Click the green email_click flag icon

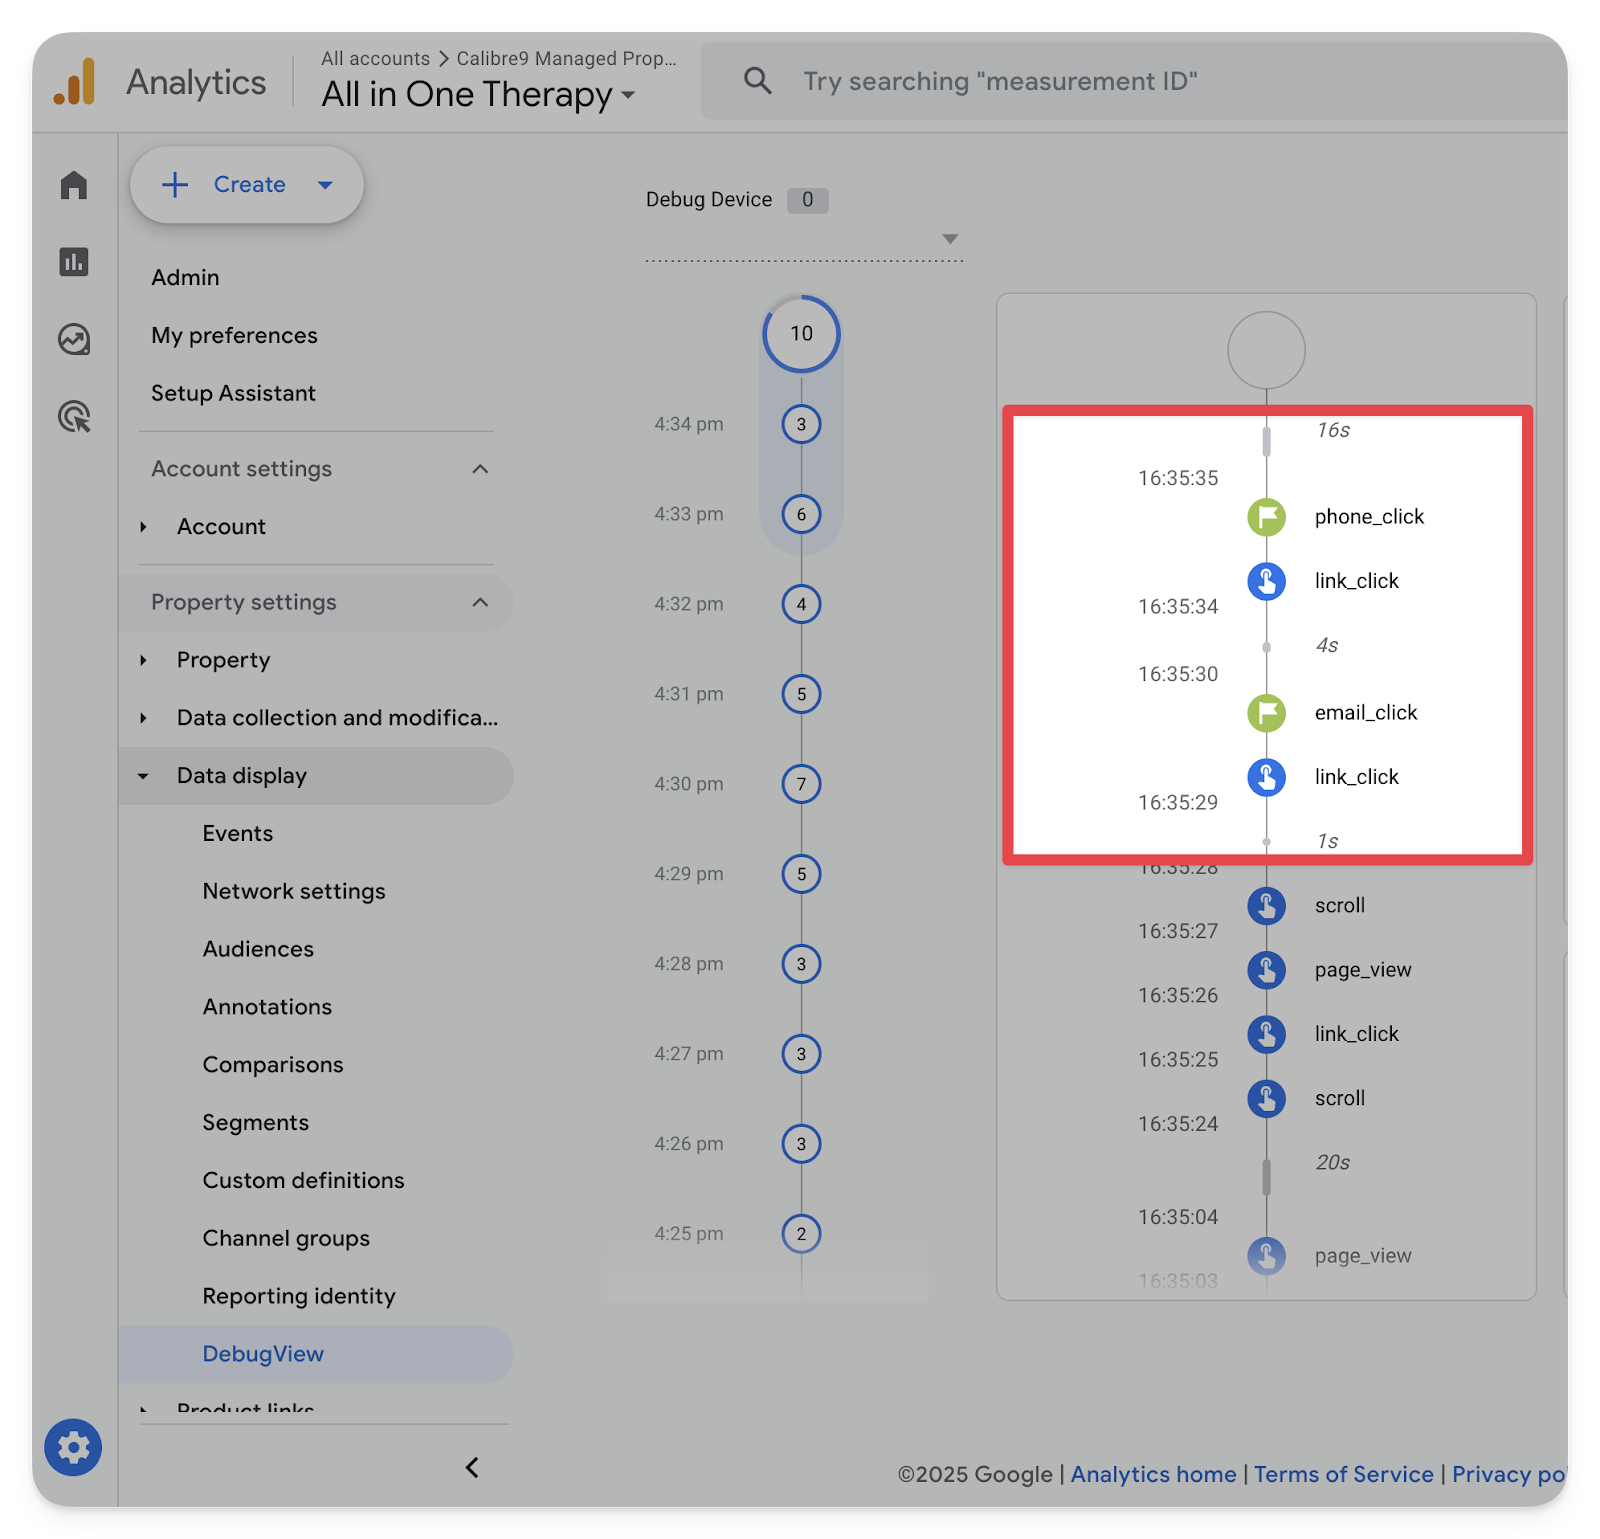(1266, 713)
